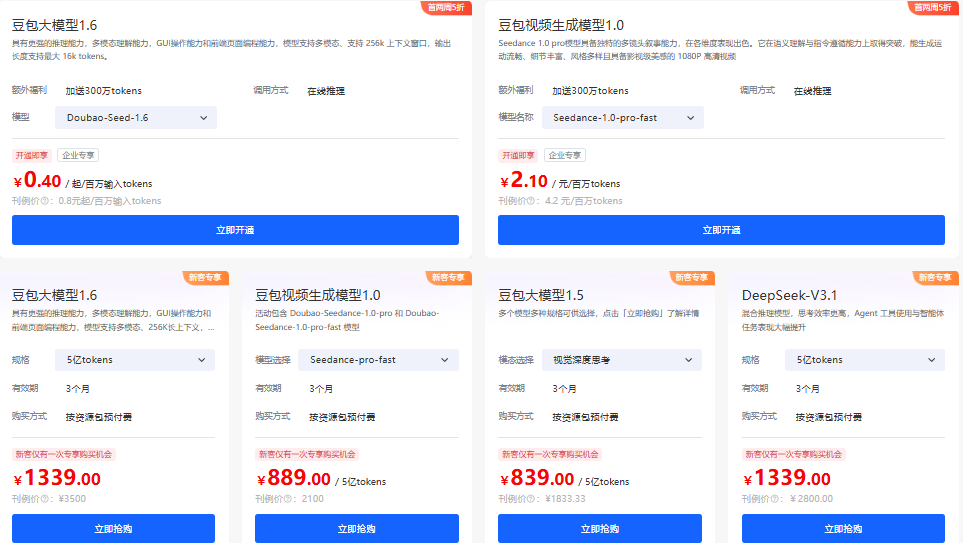This screenshot has width=963, height=543.
Task: Click the '/ 起/百万输入tokens' unit beside ¥0.40
Action: 109,184
